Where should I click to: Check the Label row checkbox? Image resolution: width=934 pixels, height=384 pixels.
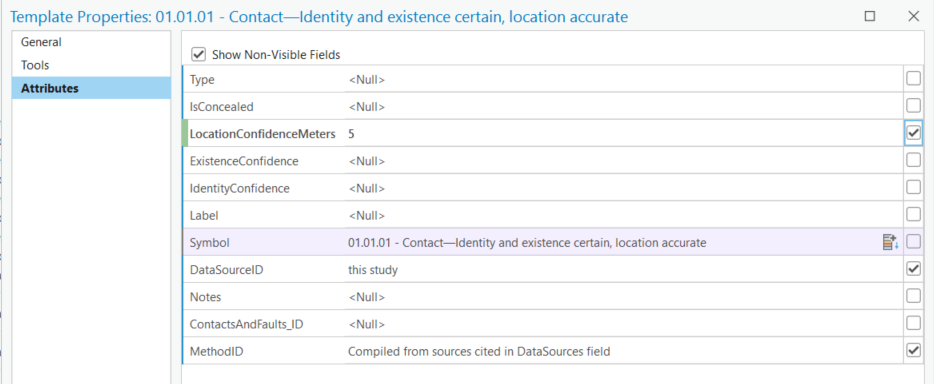click(x=913, y=215)
